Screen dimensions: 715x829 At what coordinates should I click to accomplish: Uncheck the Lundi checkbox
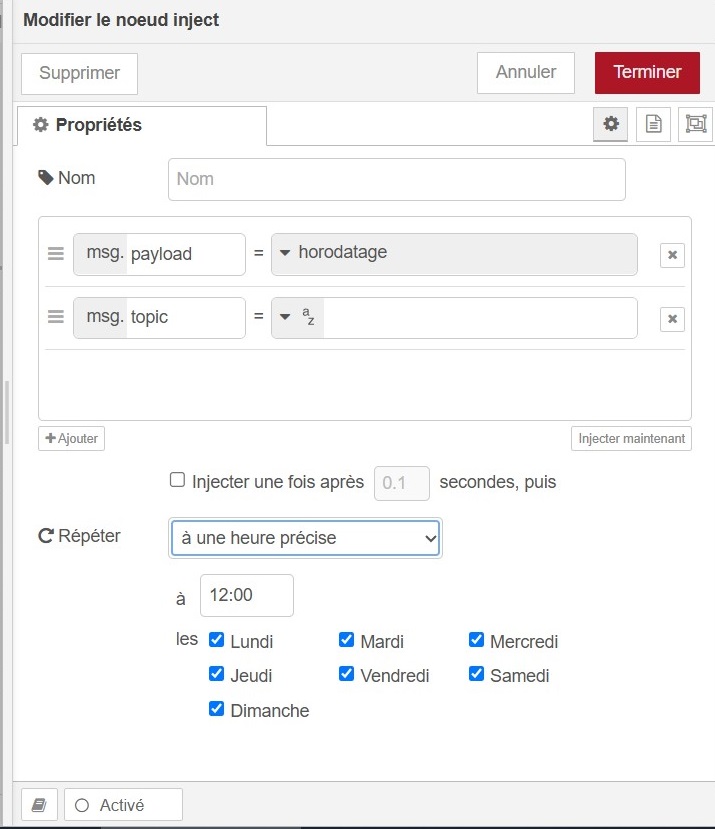(216, 640)
